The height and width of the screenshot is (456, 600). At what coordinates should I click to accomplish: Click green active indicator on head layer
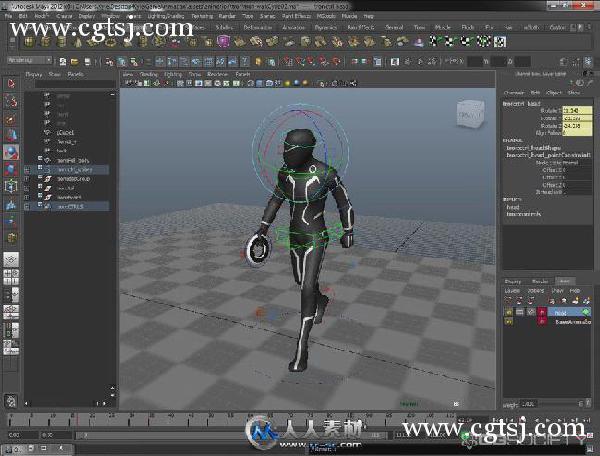(586, 312)
